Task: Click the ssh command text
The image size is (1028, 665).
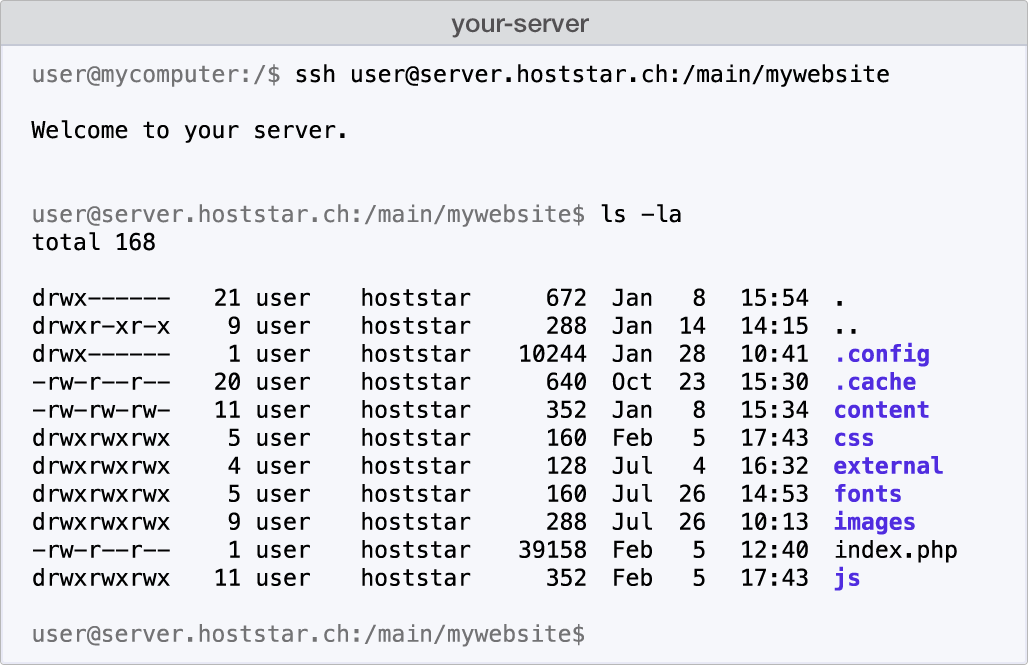Action: coord(592,74)
